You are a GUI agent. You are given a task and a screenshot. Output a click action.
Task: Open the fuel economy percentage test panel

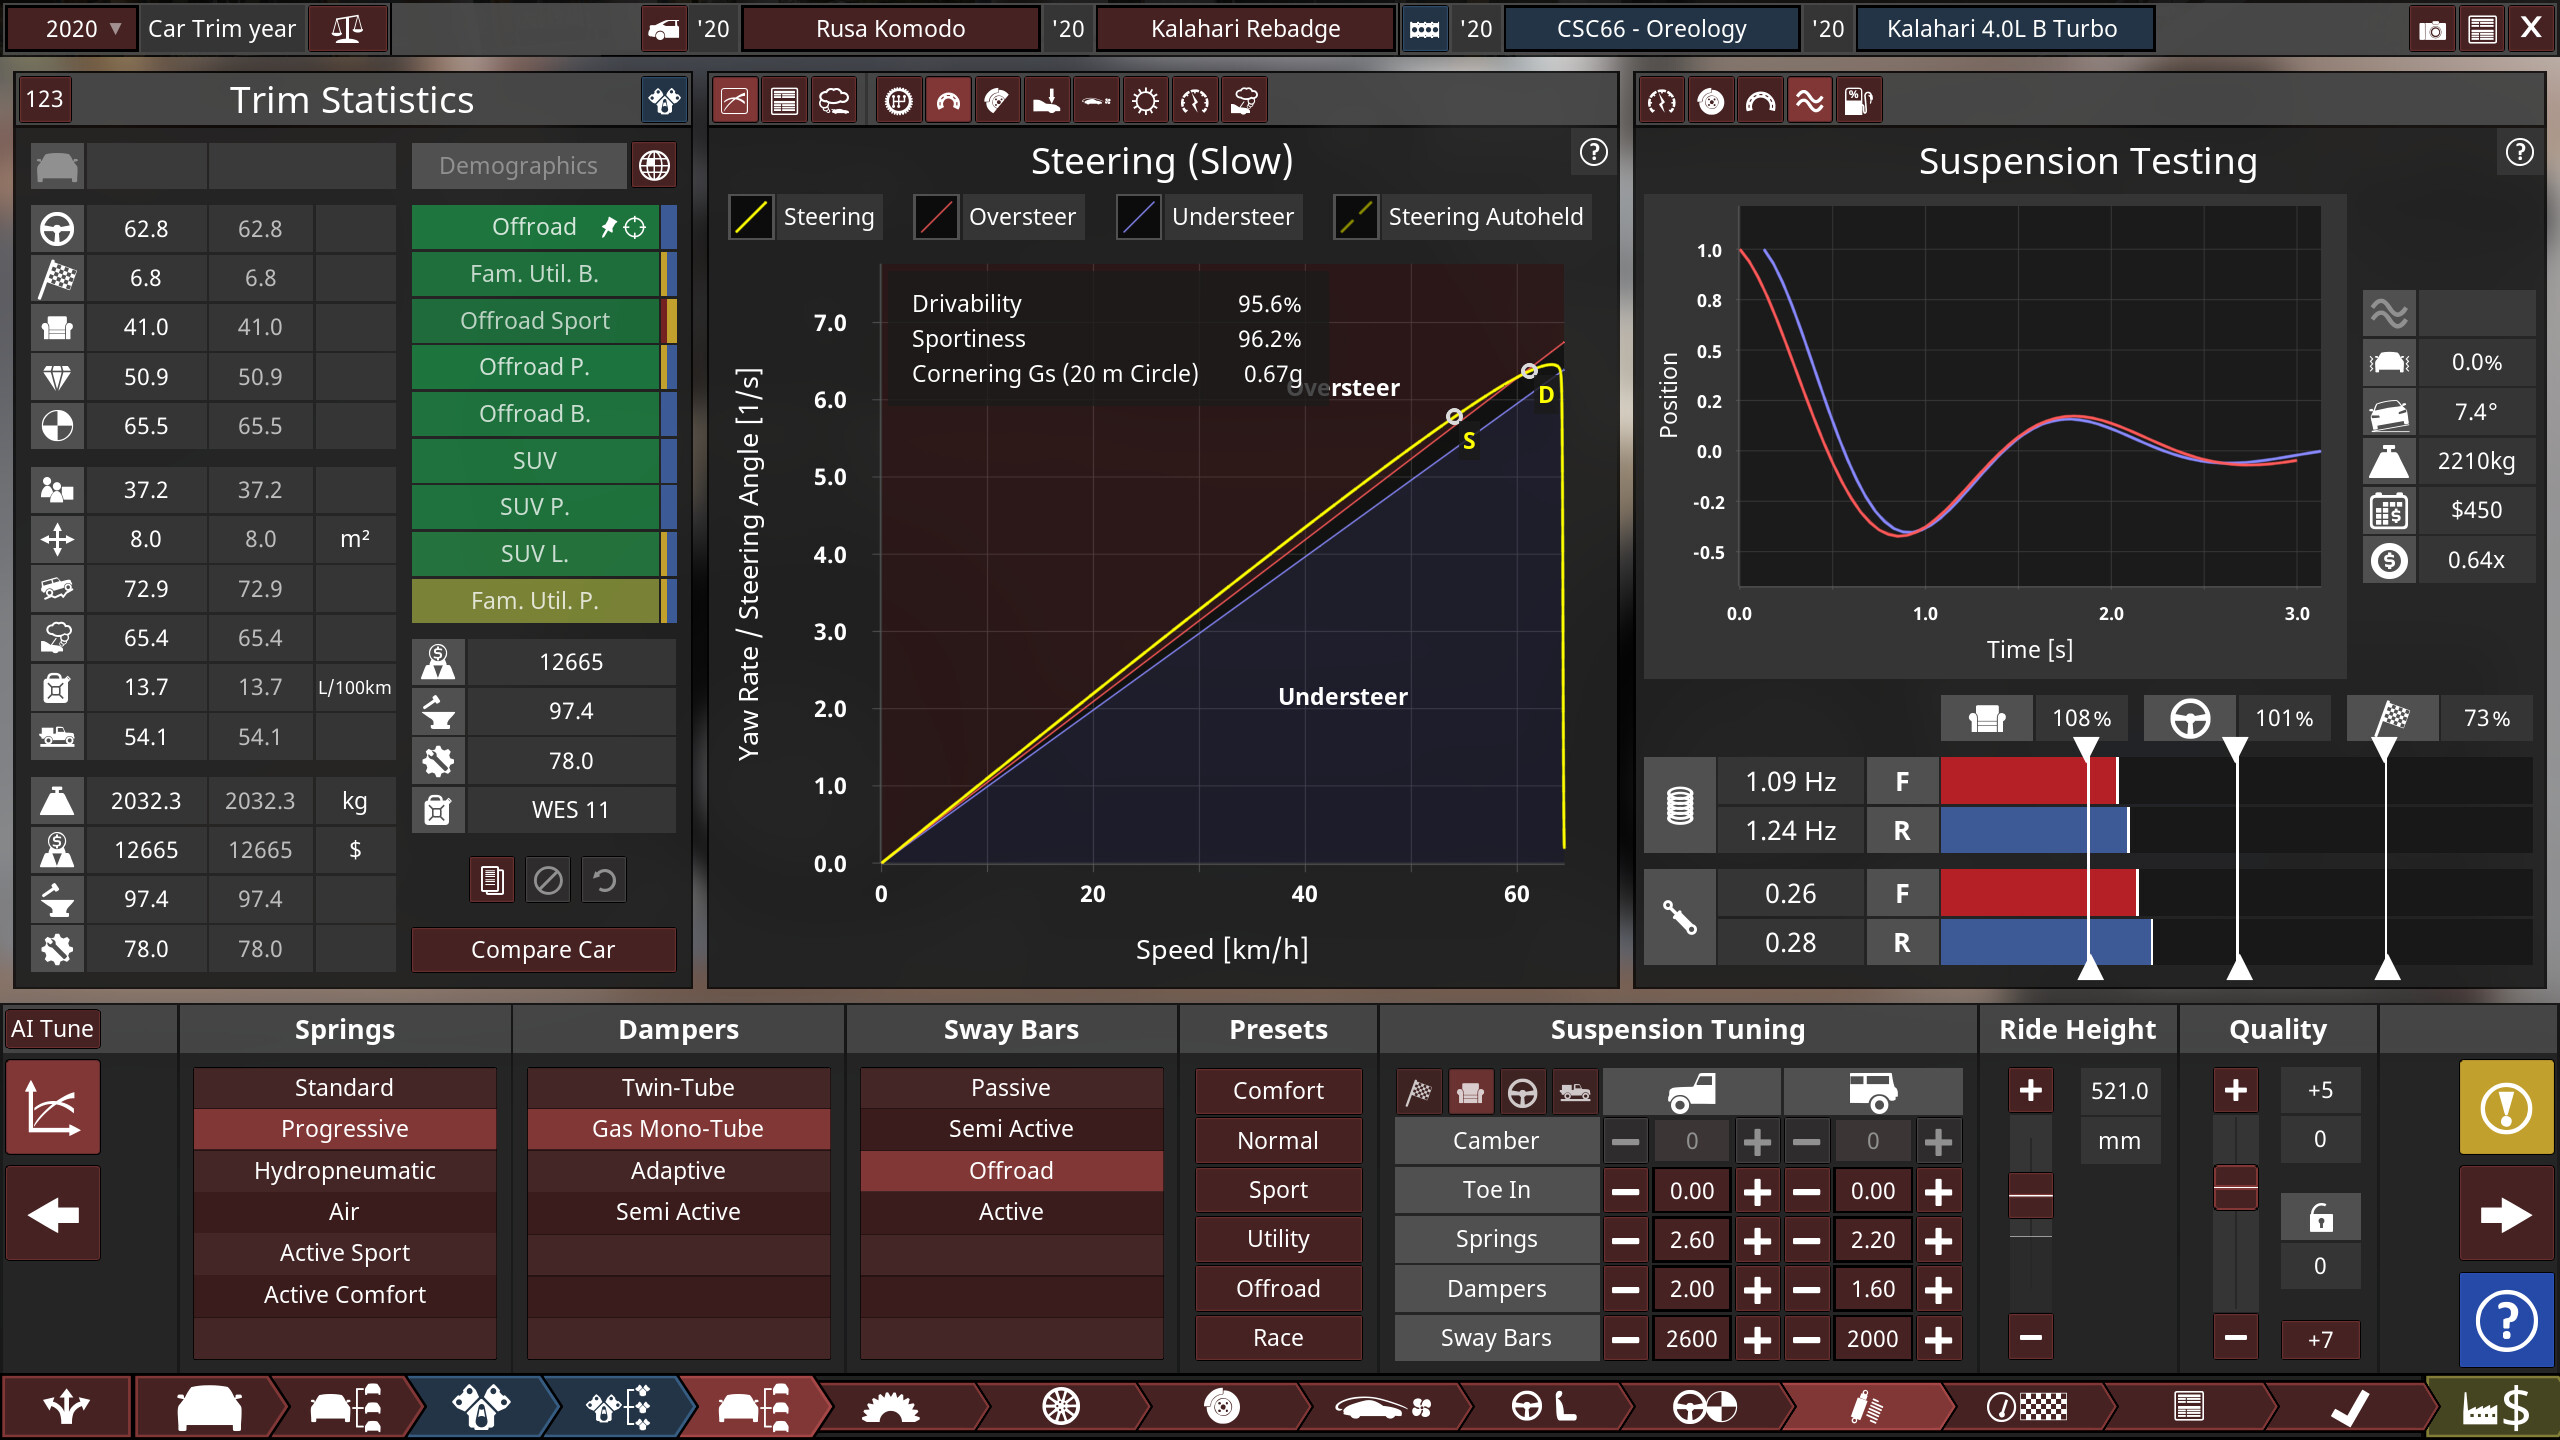1860,100
